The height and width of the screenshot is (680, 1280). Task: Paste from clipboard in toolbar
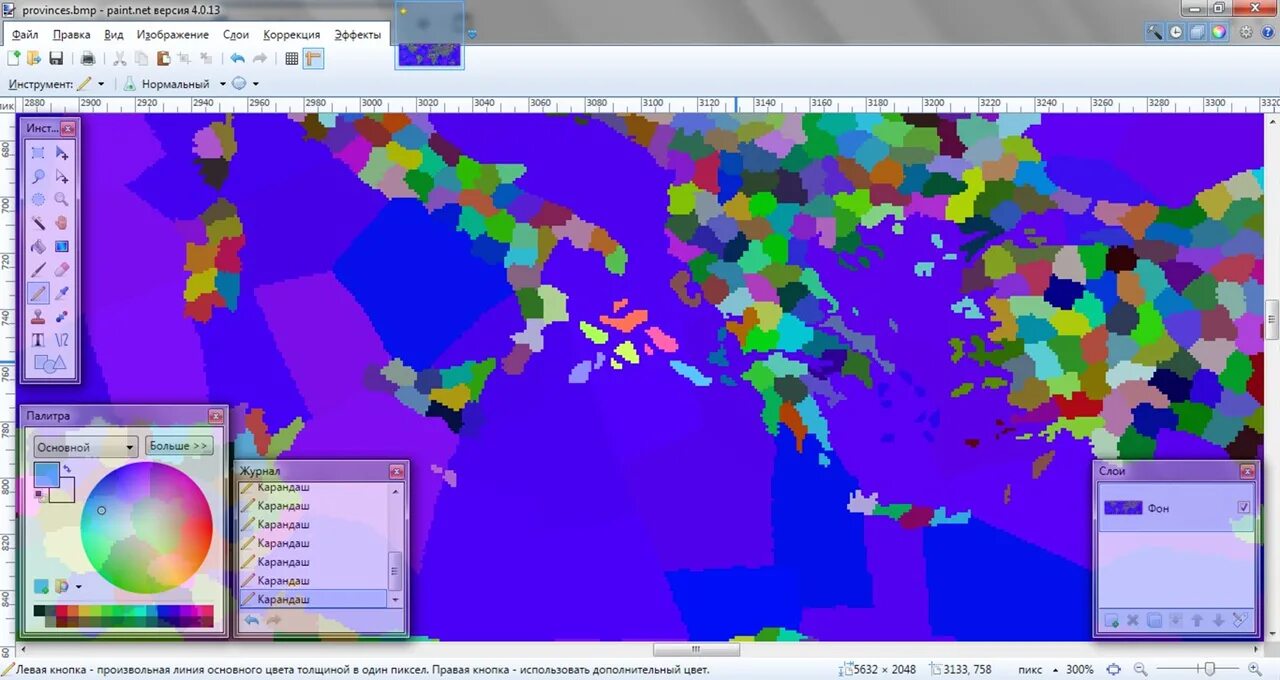(163, 59)
